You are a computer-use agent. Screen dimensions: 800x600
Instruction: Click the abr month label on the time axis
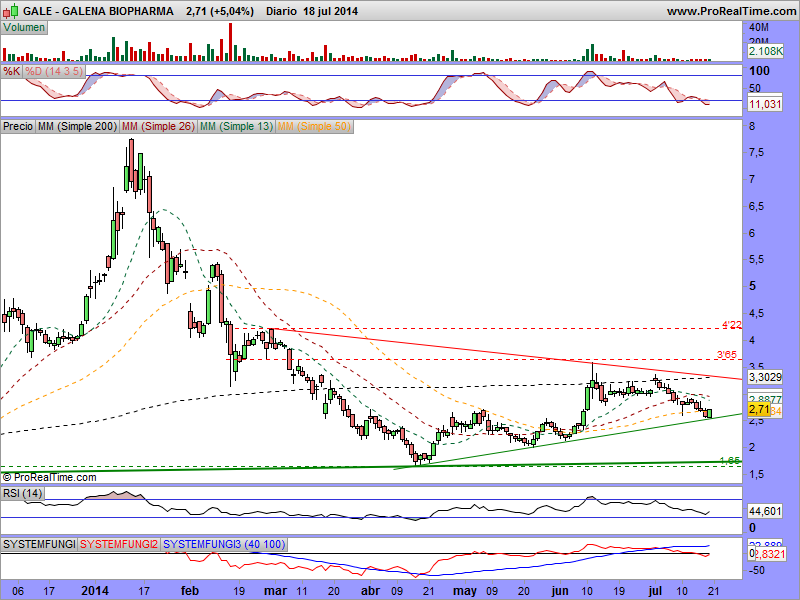click(370, 591)
